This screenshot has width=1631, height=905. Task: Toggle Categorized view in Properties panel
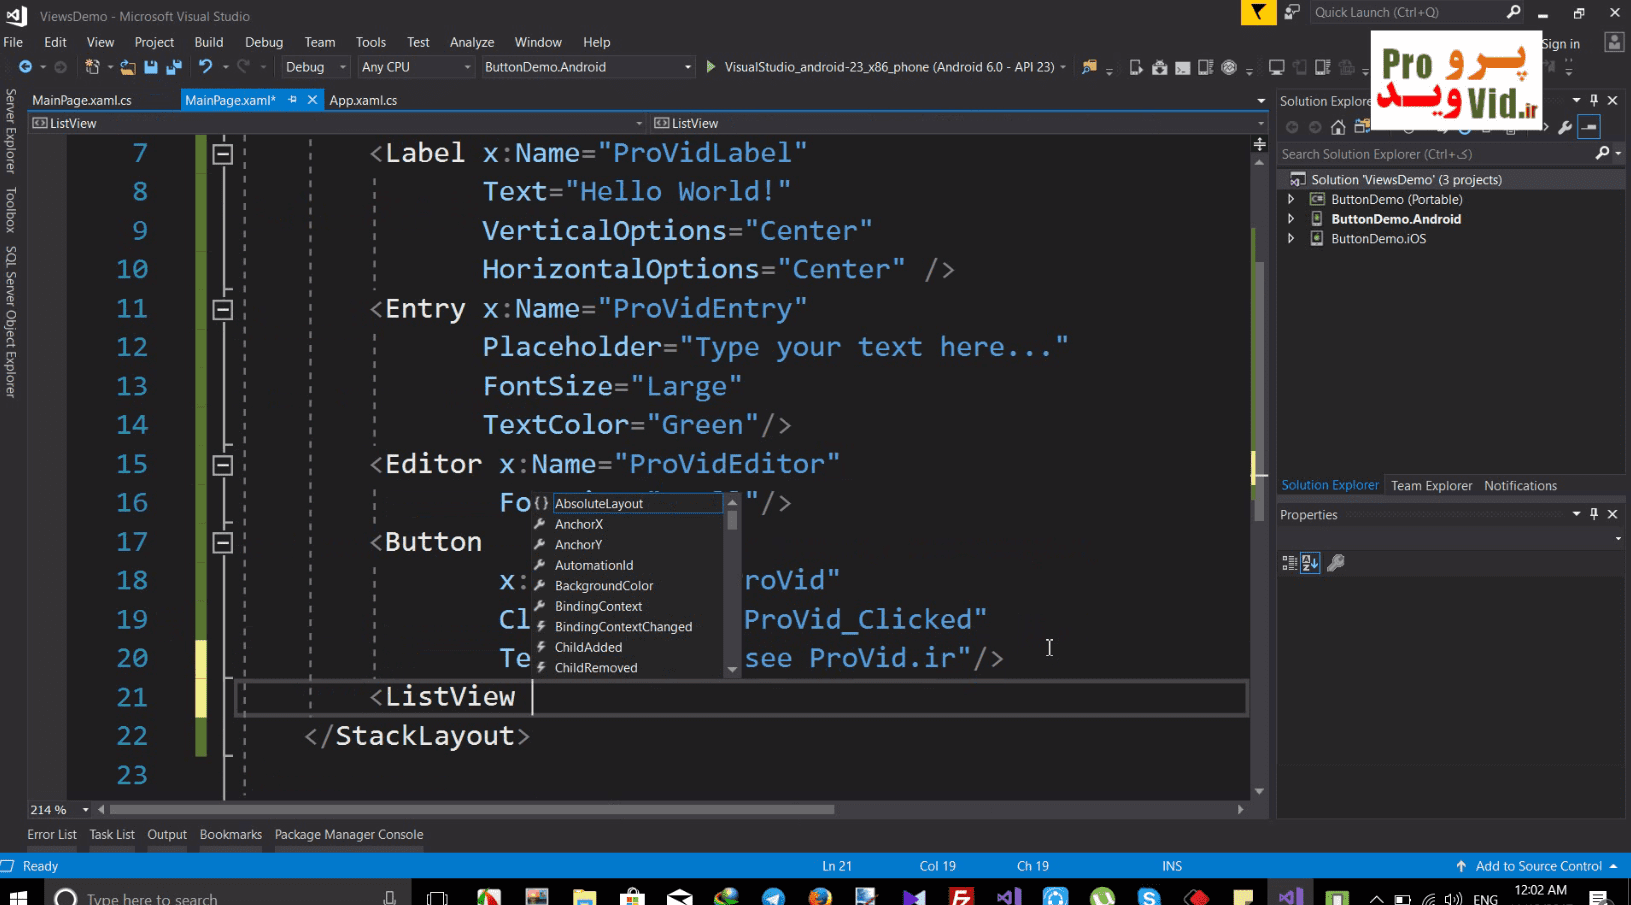click(1289, 563)
